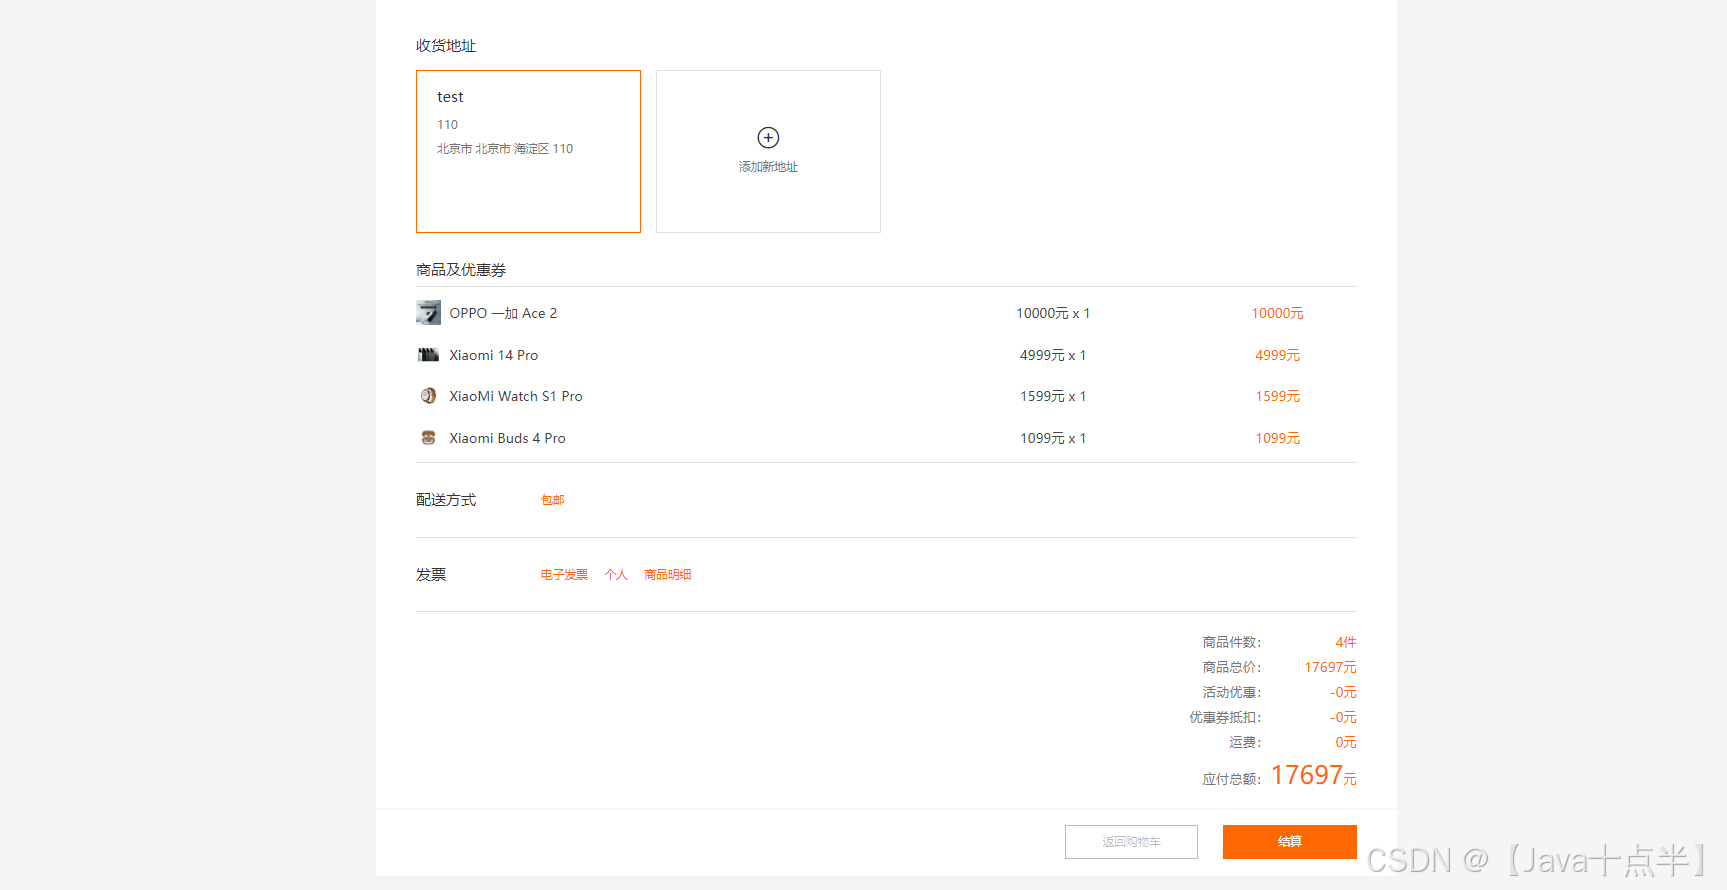Open the Xiaomi Buds 4 Pro product name
The width and height of the screenshot is (1727, 890).
pyautogui.click(x=507, y=438)
